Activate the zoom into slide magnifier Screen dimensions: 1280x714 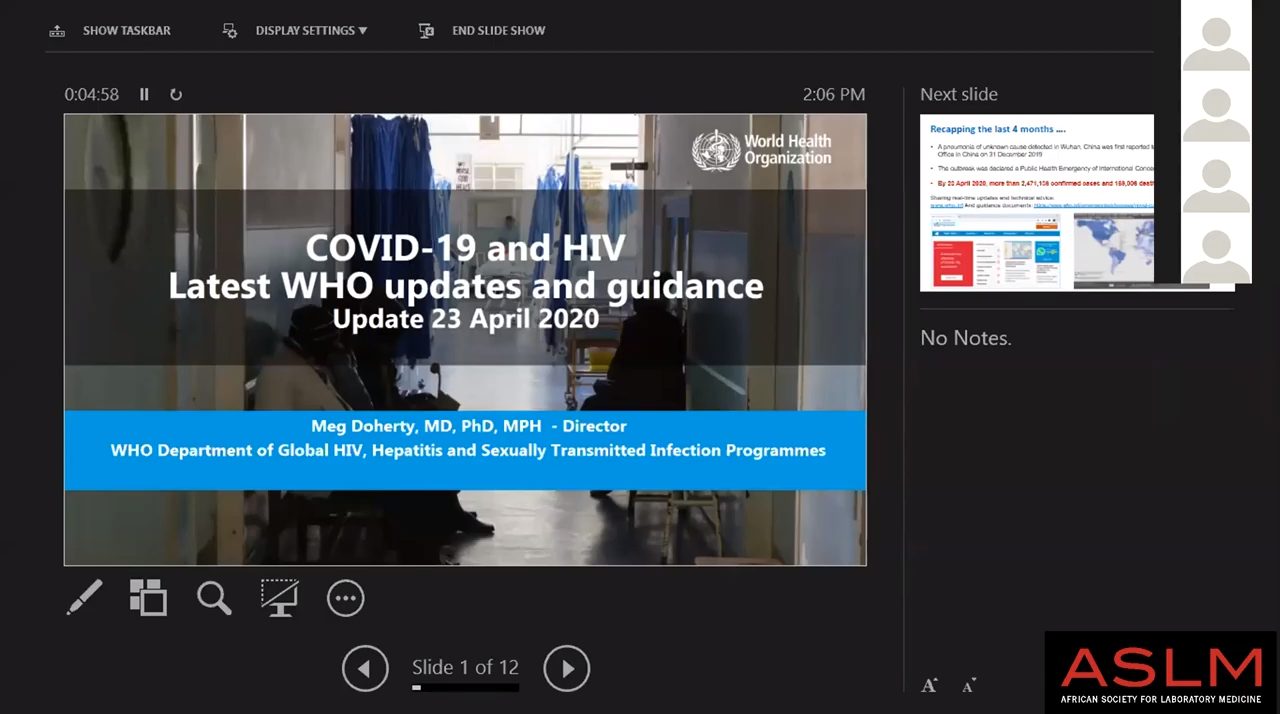[214, 598]
